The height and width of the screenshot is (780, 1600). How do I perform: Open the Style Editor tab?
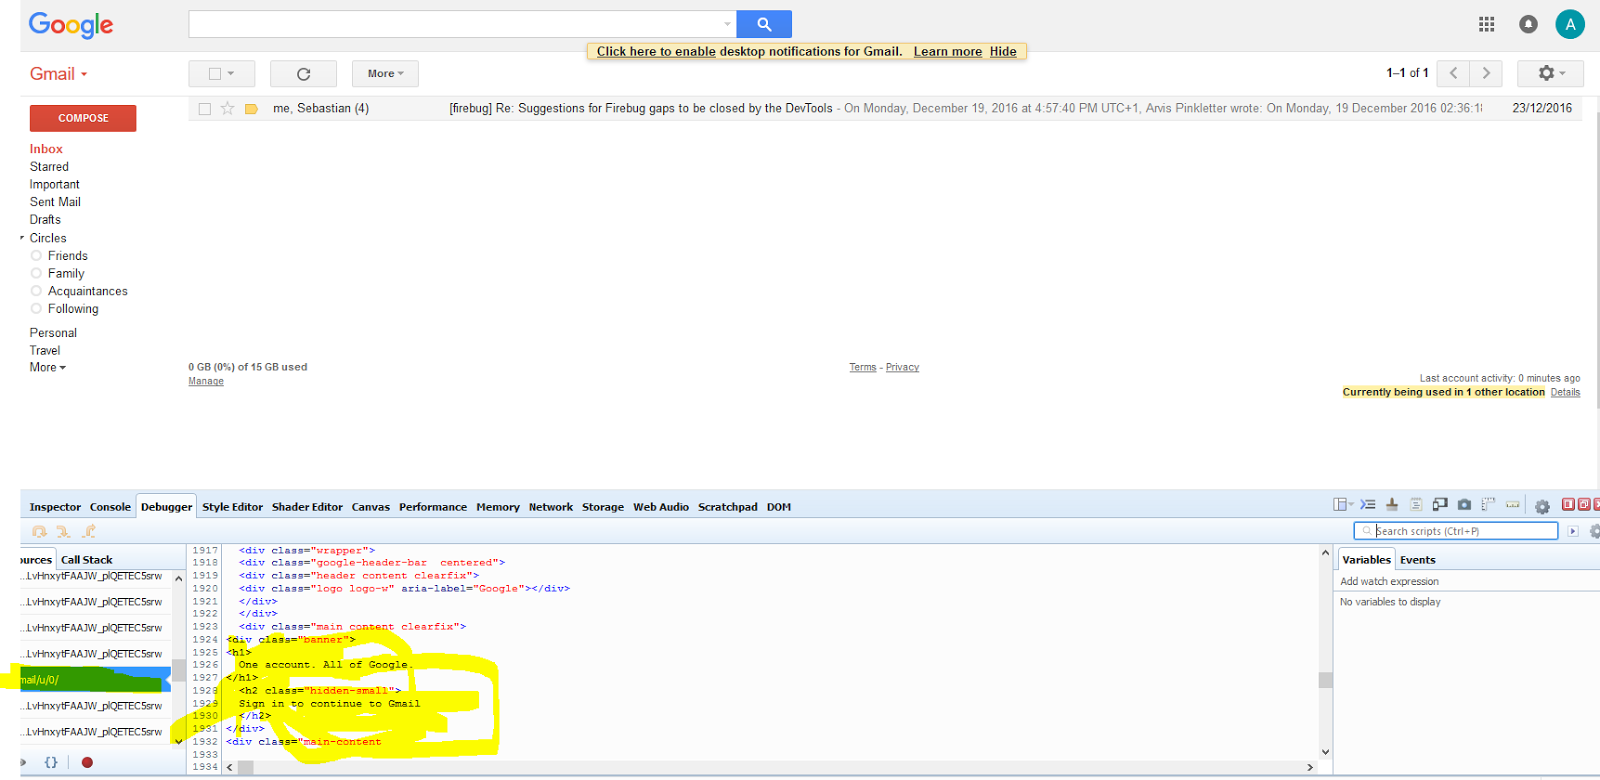tap(232, 507)
